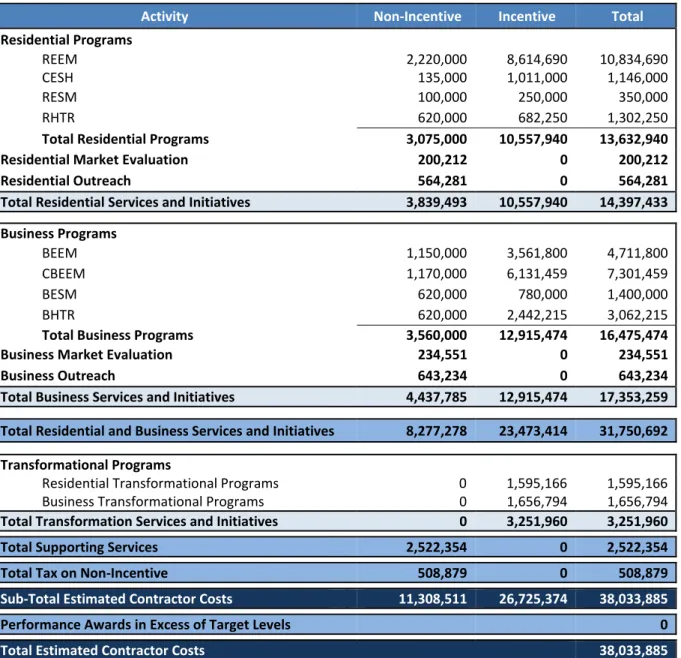Image resolution: width=681 pixels, height=658 pixels.
Task: Click the Residential Market Evaluation label
Action: [94, 160]
